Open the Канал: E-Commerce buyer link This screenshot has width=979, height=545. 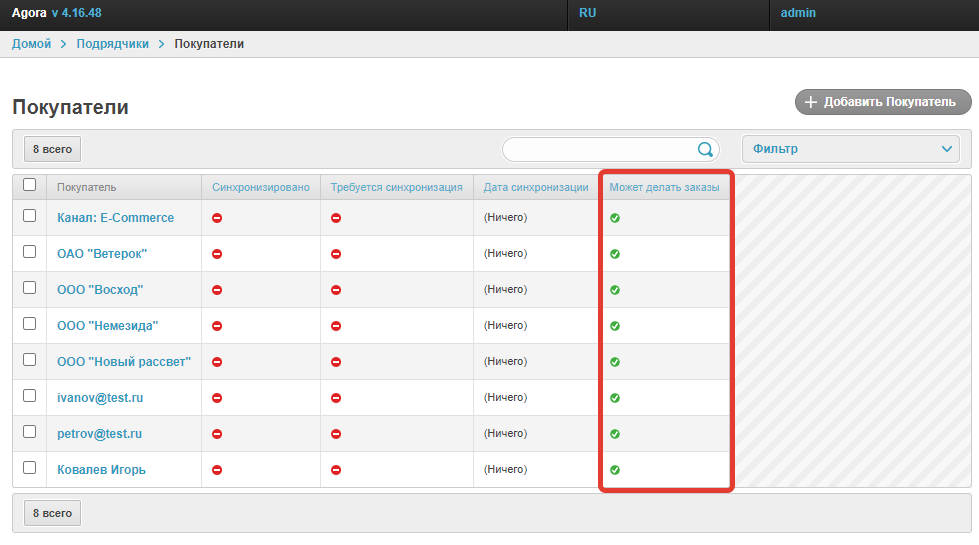pyautogui.click(x=115, y=218)
